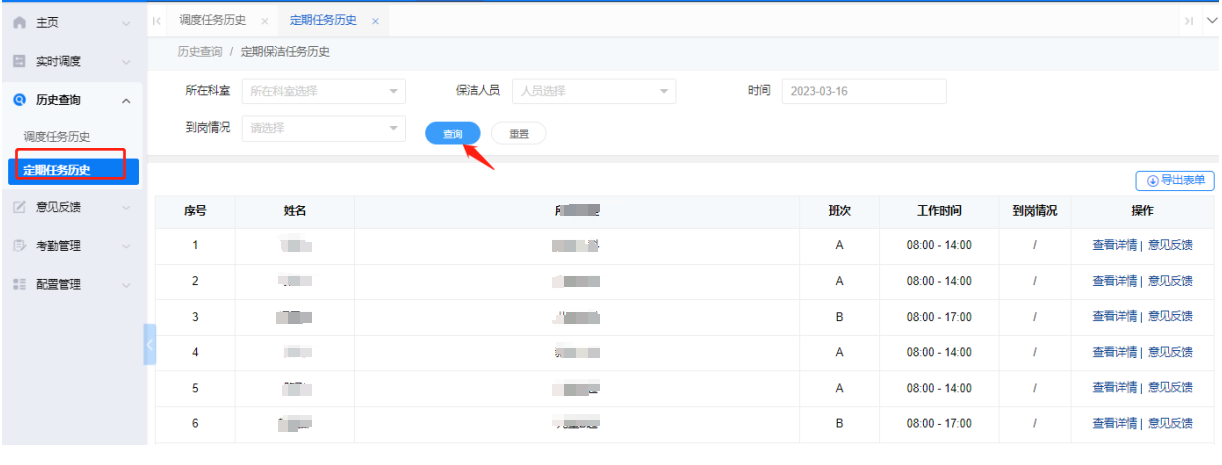Click 查看详情 in row 6

[x=1114, y=423]
